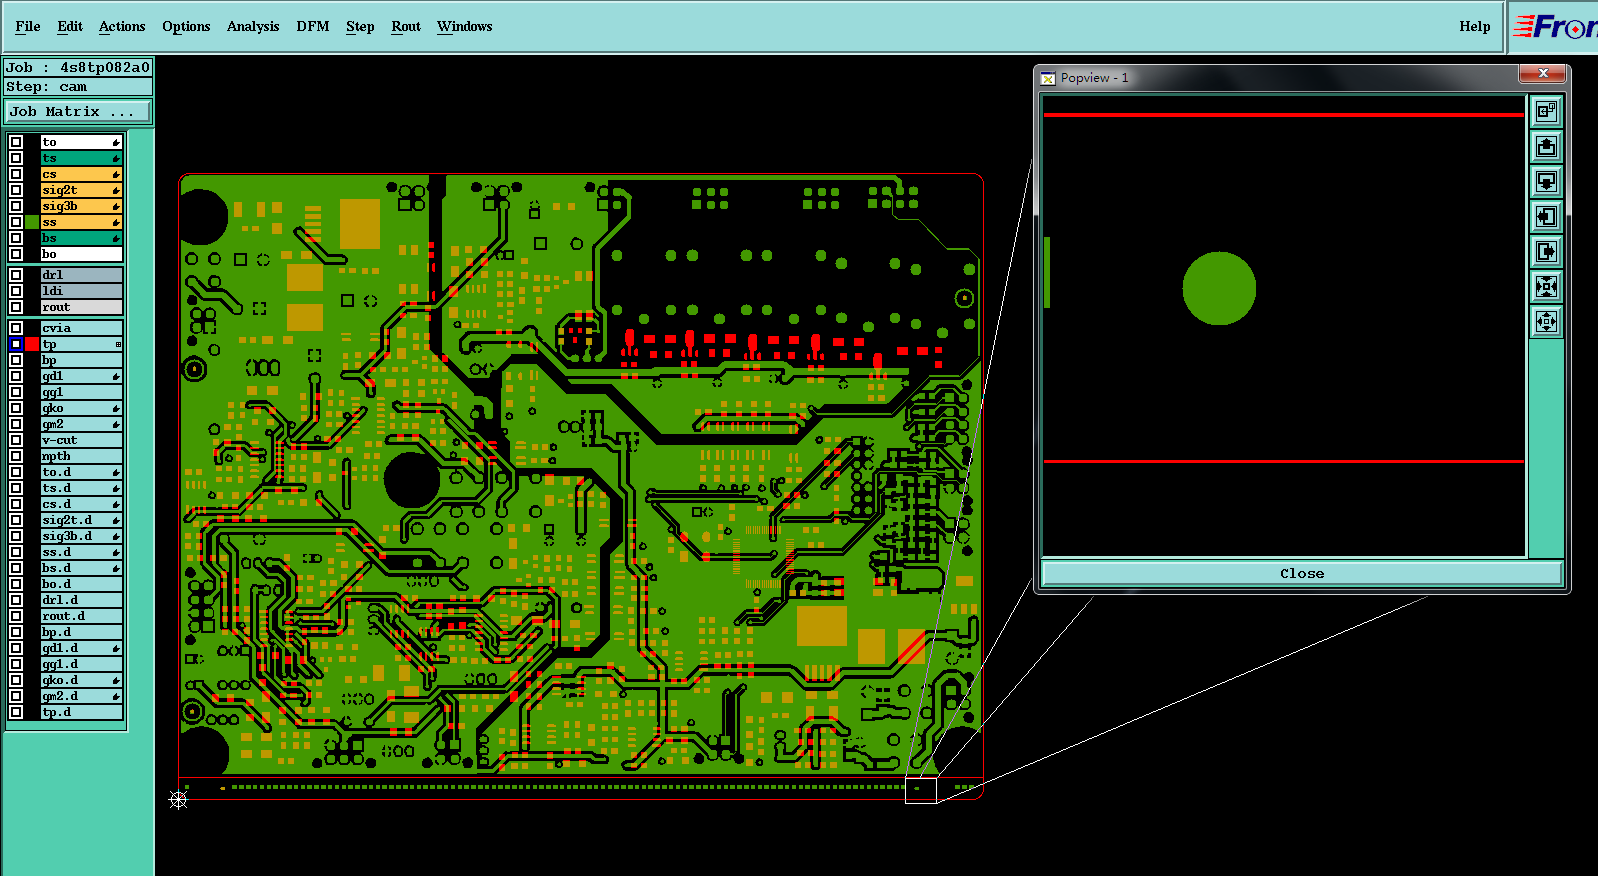Select the mpth layer name

(81, 456)
